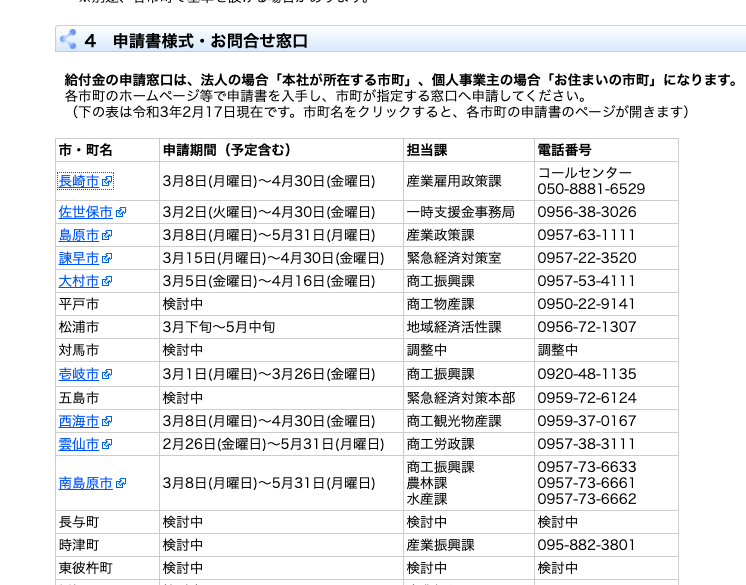Viewport: 746px width, 585px height.
Task: Click the call center number 050-8881-6529
Action: (591, 189)
